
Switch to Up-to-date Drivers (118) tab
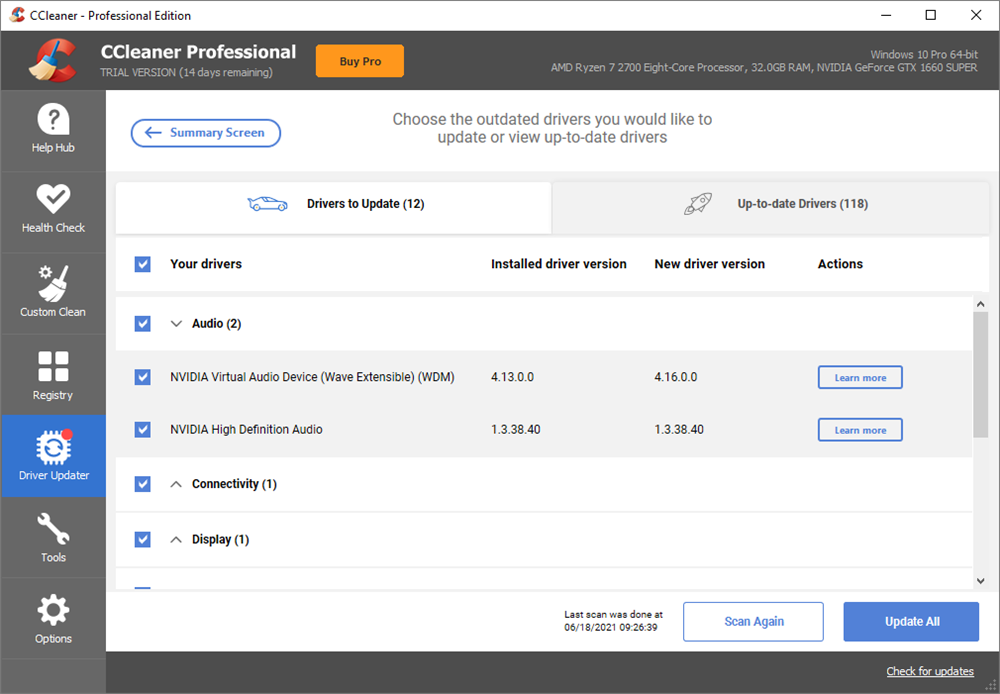(x=770, y=205)
